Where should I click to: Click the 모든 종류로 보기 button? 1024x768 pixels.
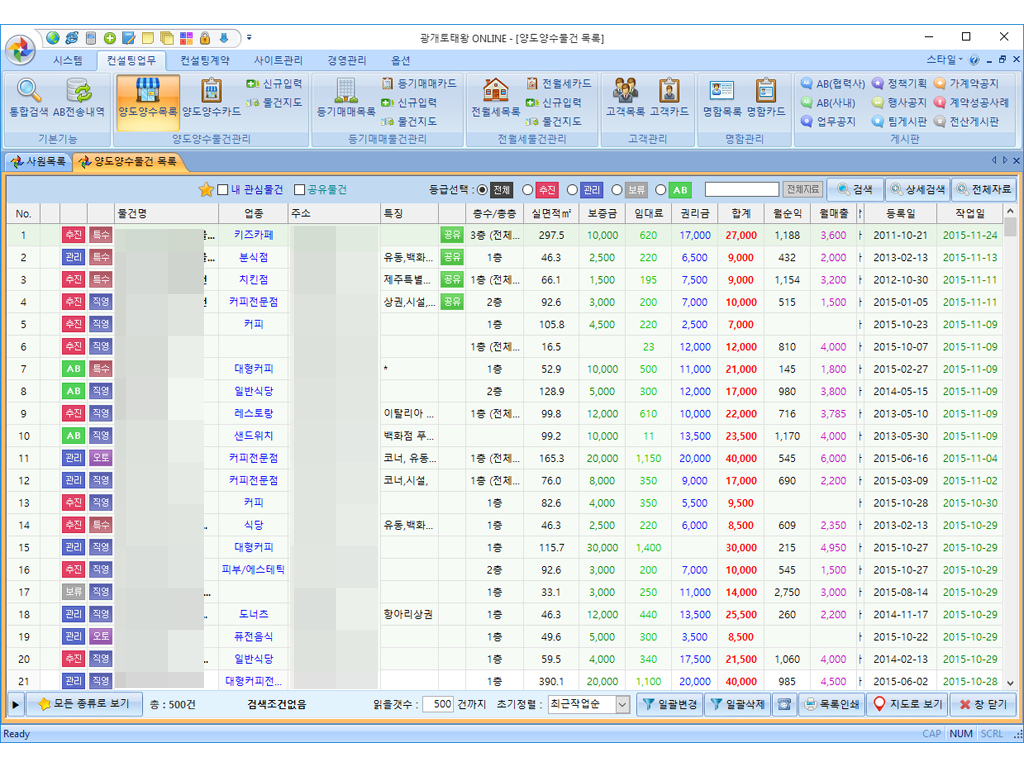tap(84, 704)
